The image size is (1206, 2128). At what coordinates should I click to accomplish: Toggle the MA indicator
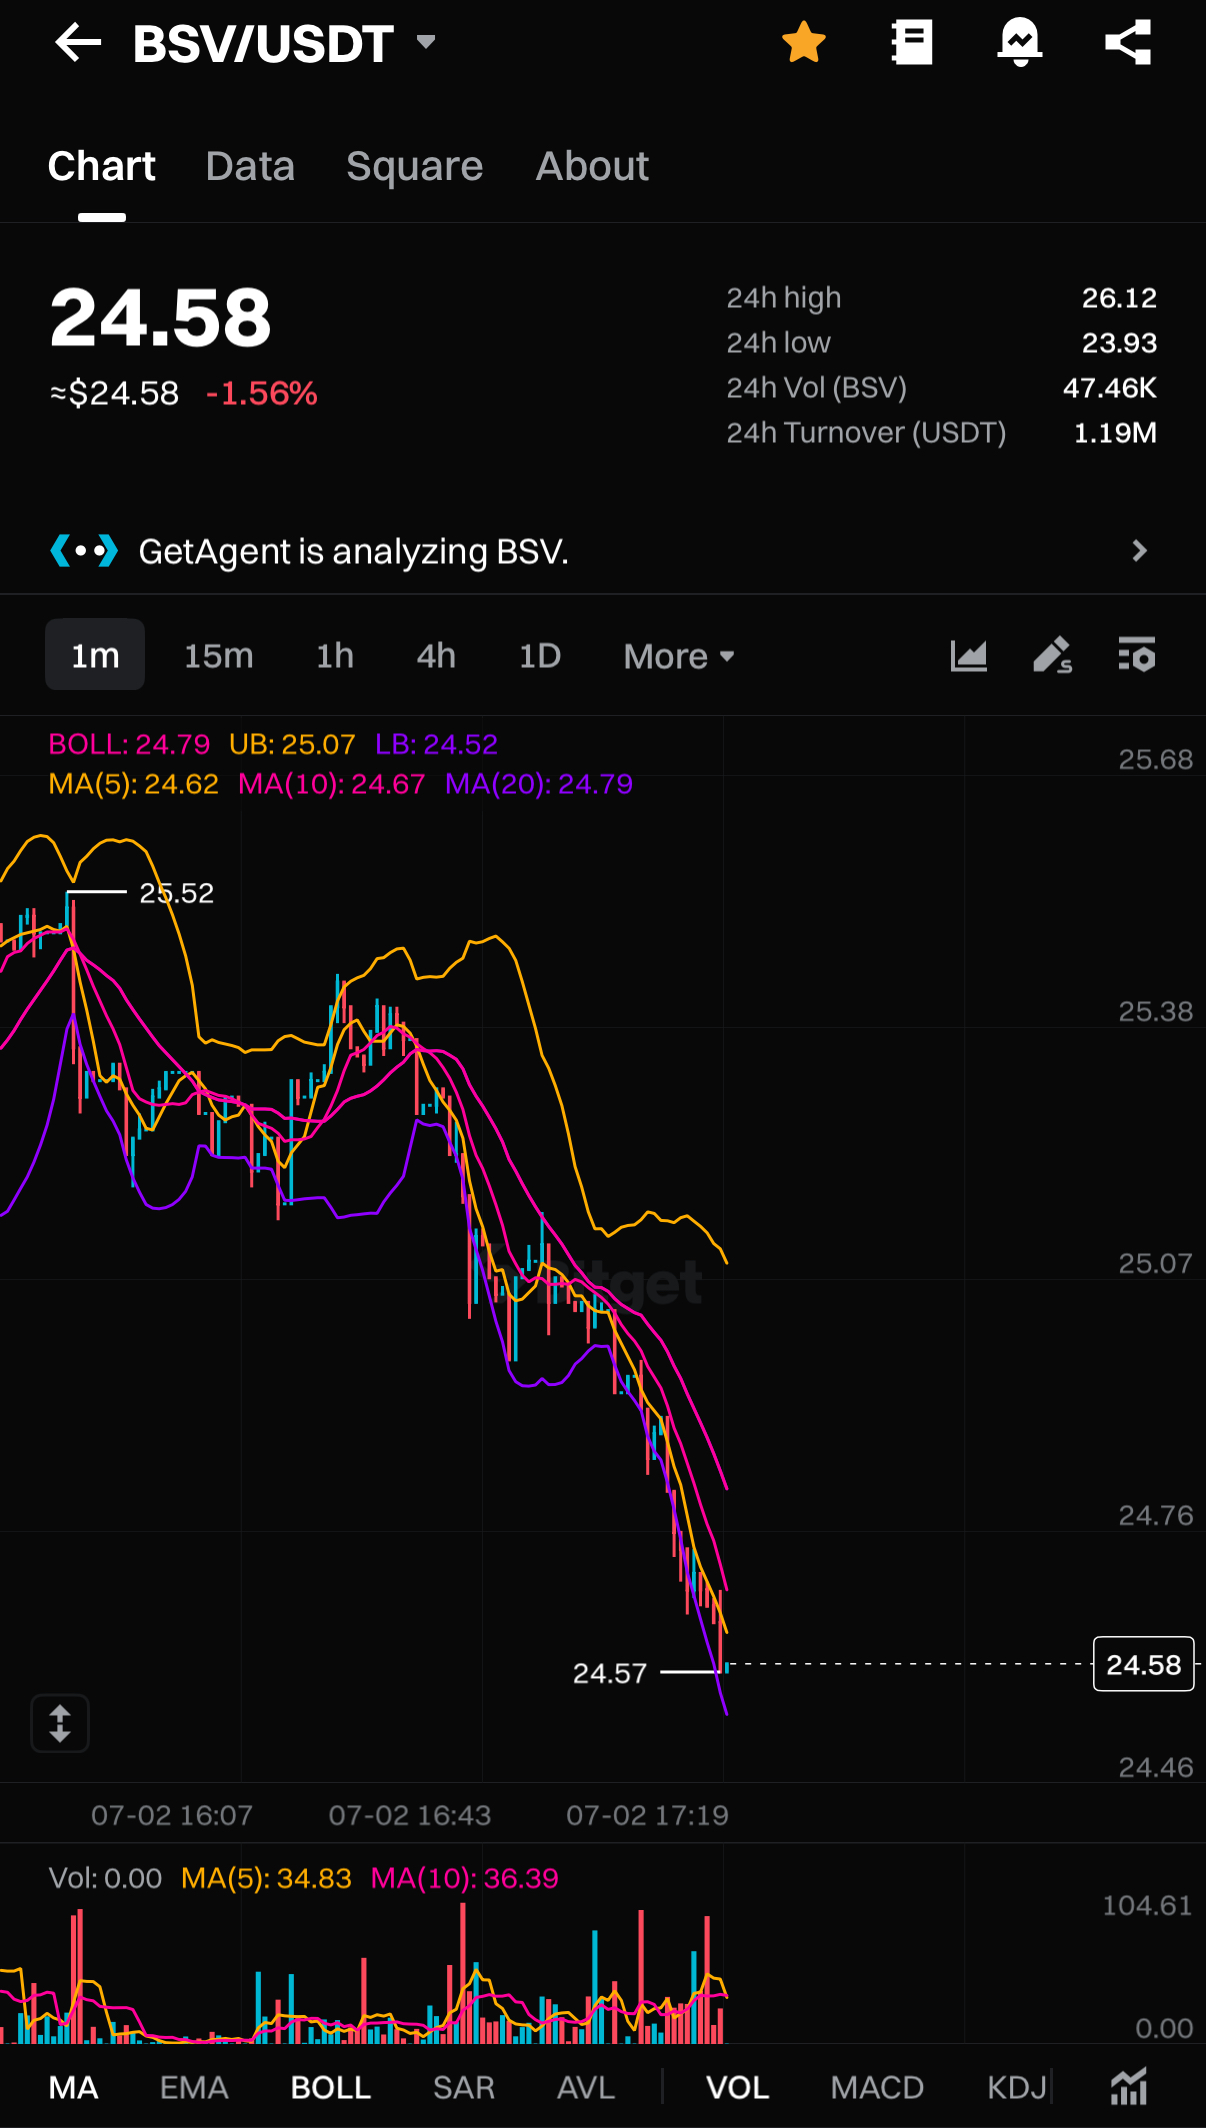point(74,2087)
